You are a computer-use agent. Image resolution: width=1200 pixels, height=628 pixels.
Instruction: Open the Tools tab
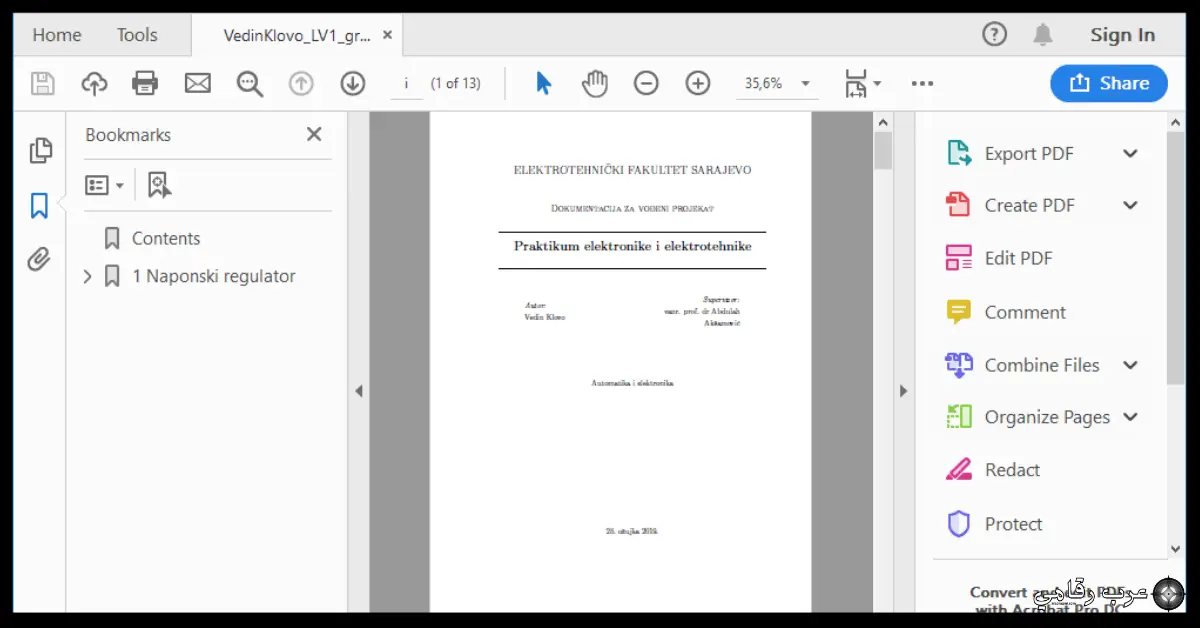pyautogui.click(x=137, y=34)
